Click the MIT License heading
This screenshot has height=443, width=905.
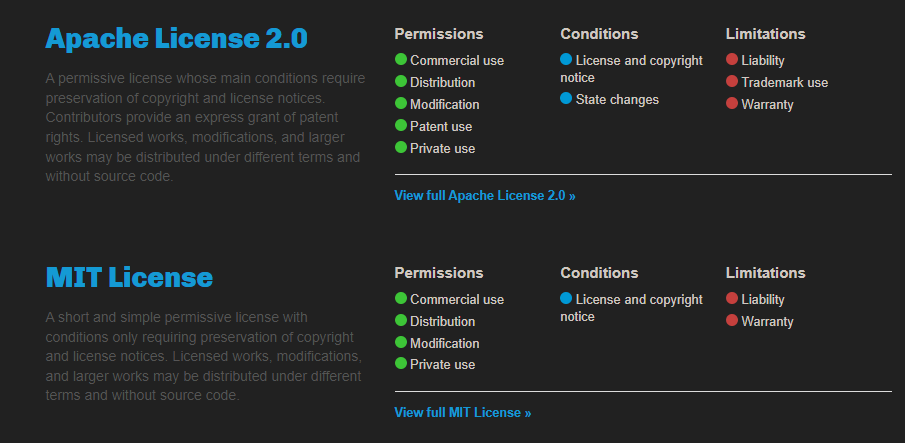click(129, 277)
